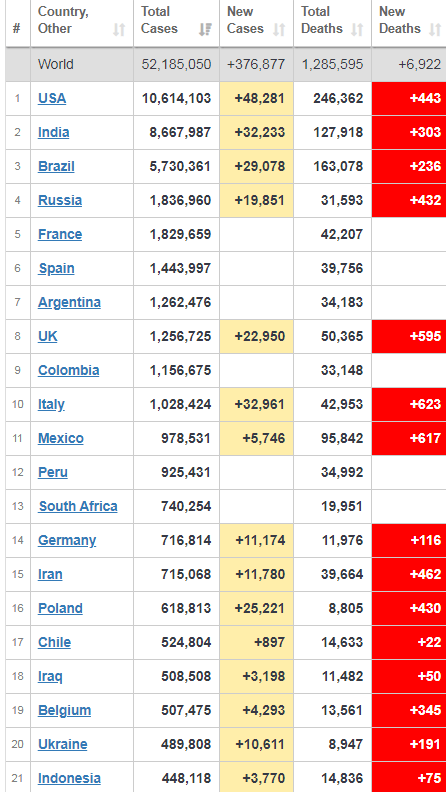Select the World summary row

coord(226,65)
